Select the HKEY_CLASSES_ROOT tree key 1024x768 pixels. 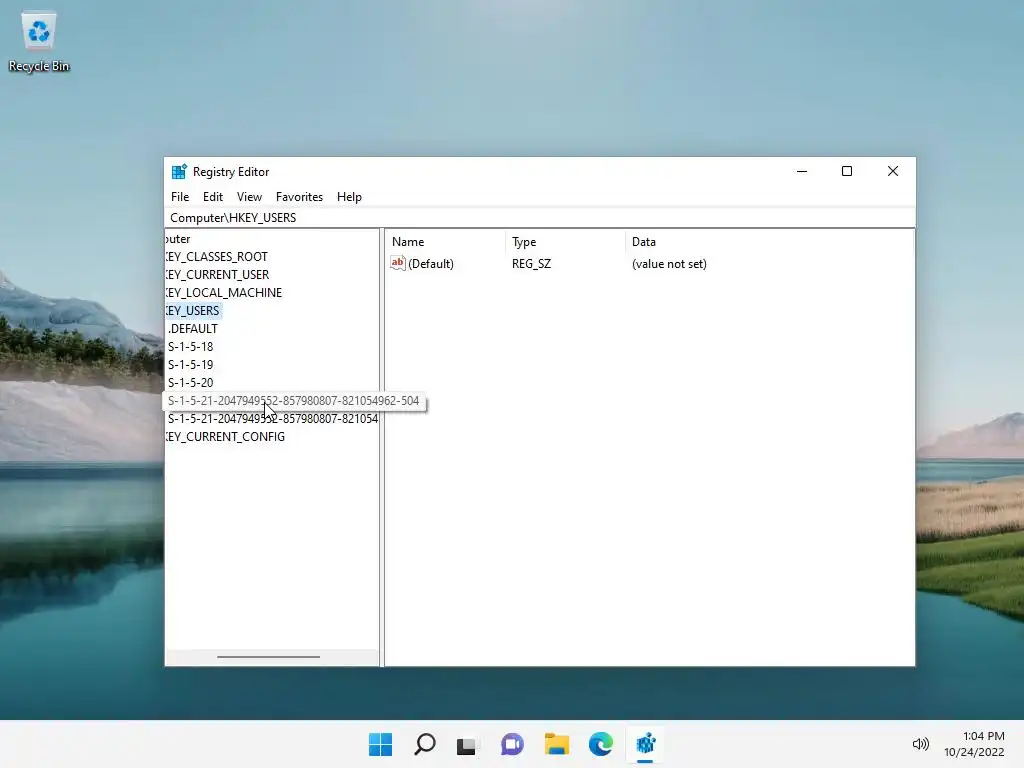[x=216, y=257]
